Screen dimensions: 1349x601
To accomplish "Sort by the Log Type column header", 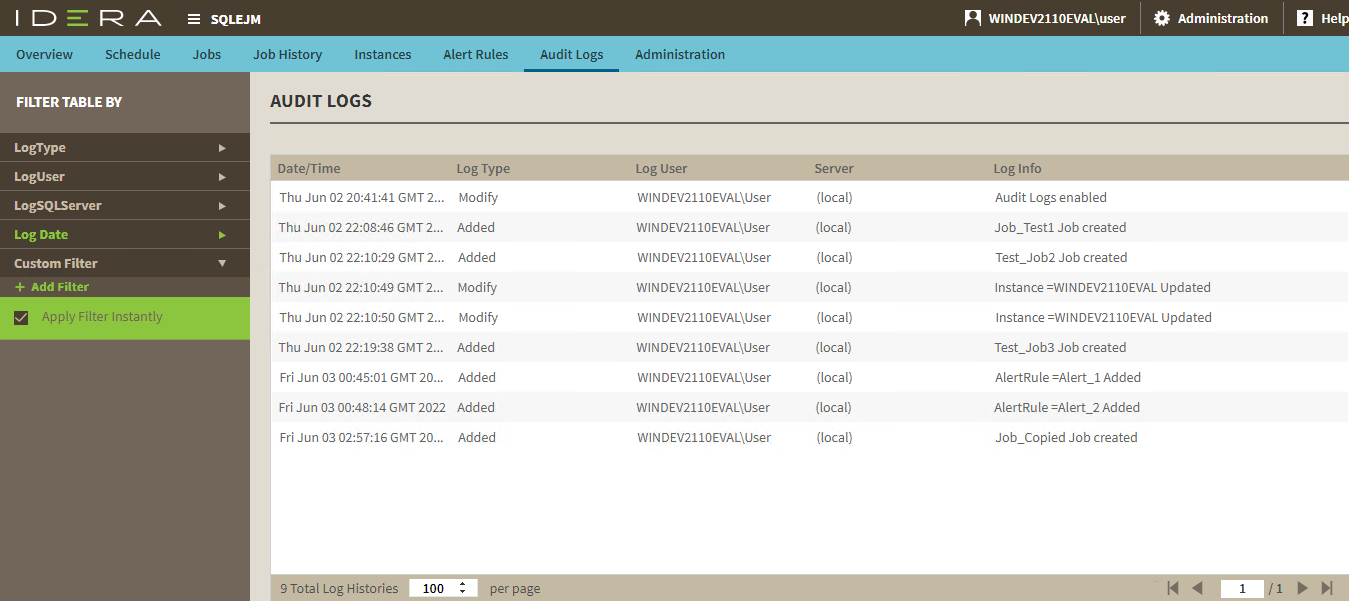I will click(483, 168).
